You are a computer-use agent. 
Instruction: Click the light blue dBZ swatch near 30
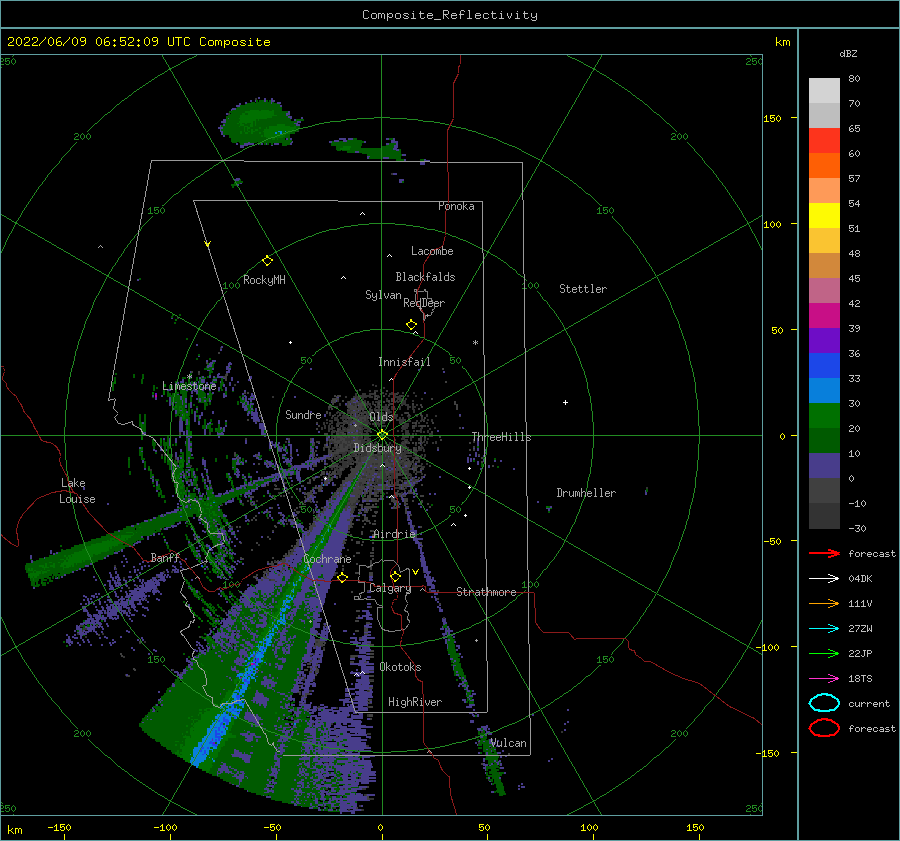(824, 391)
